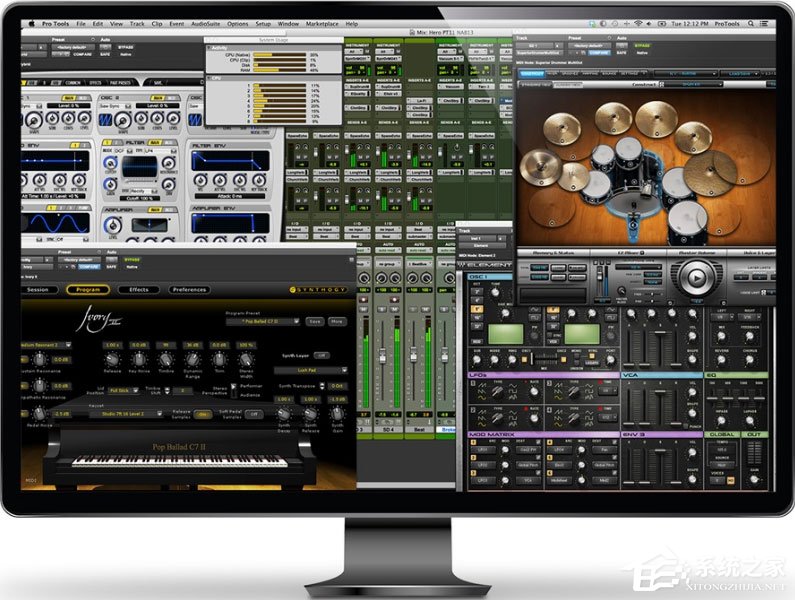795x600 pixels.
Task: Click the Apple logo menu icon
Action: [31, 23]
